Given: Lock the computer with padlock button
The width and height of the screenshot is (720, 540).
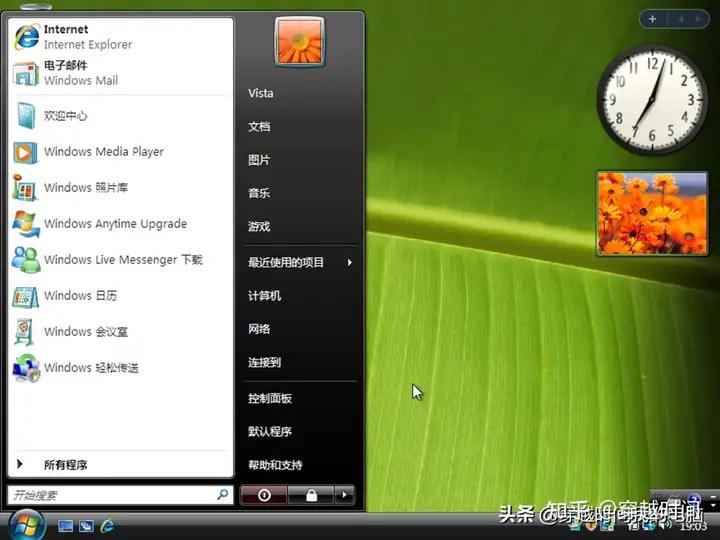Looking at the screenshot, I should tap(311, 495).
